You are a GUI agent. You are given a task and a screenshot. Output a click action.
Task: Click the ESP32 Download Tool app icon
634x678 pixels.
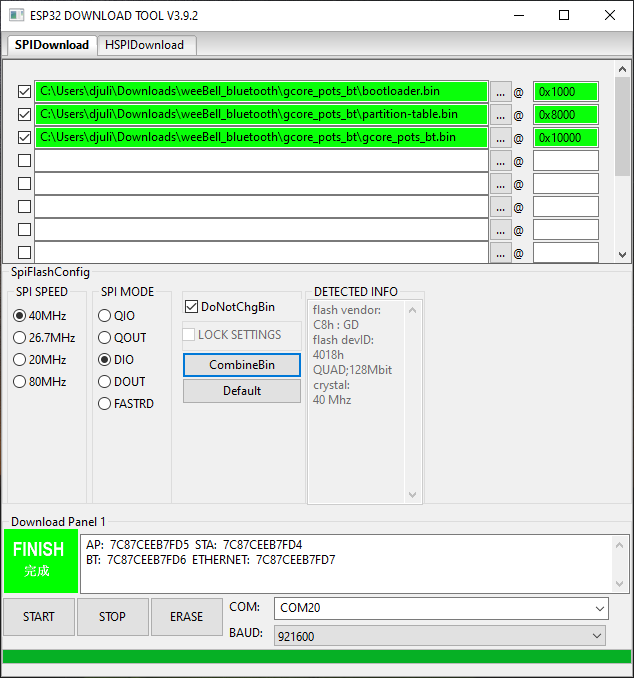click(16, 16)
